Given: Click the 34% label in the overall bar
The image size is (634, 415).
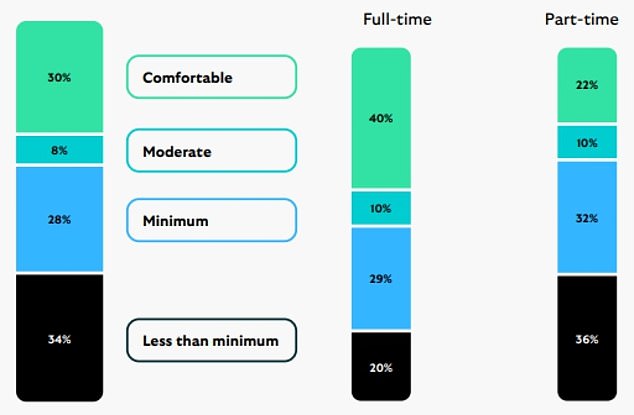Looking at the screenshot, I should point(59,340).
